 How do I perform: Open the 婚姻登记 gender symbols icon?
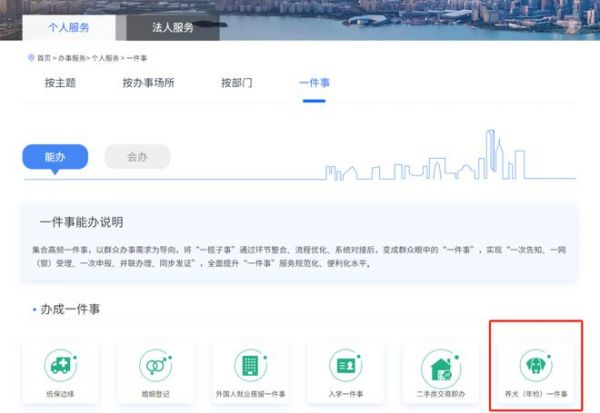coord(154,365)
